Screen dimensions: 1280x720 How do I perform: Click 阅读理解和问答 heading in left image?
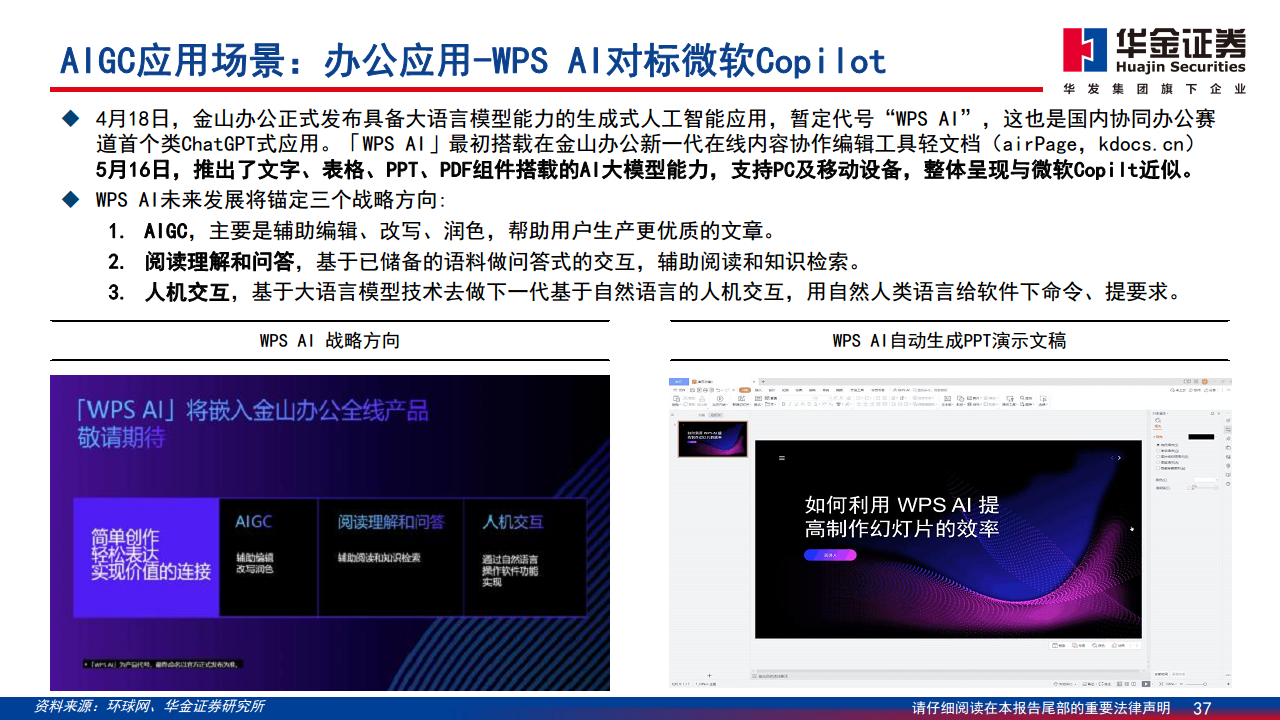pyautogui.click(x=391, y=521)
